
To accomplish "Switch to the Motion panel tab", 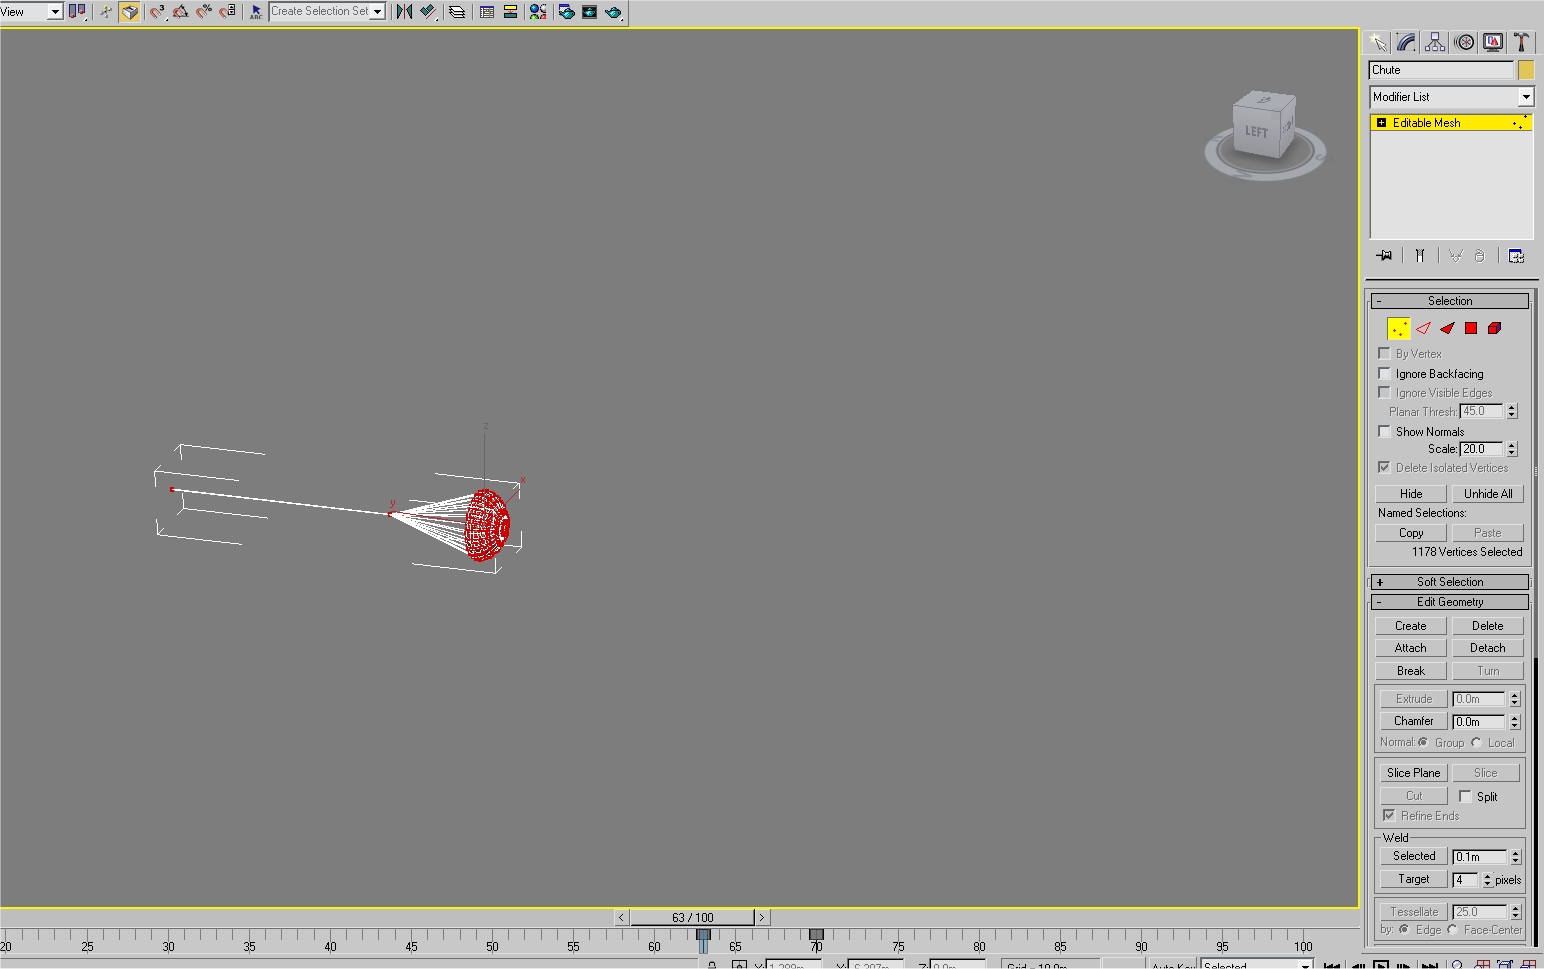I will [1464, 42].
